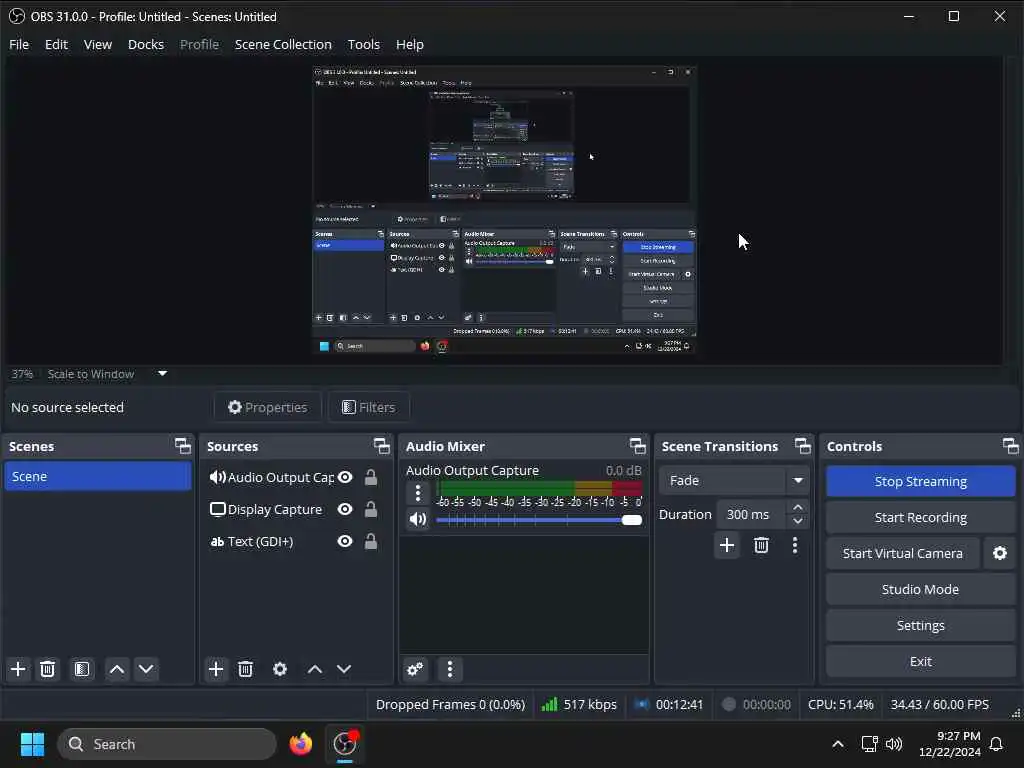Open Audio Mixer bottom options menu dots
The image size is (1024, 768).
coord(450,669)
